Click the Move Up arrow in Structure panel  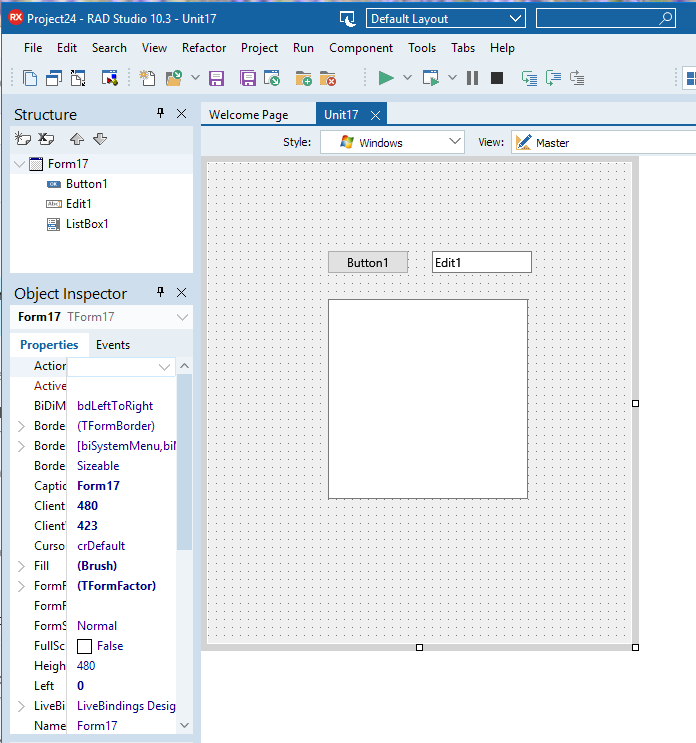[x=77, y=138]
